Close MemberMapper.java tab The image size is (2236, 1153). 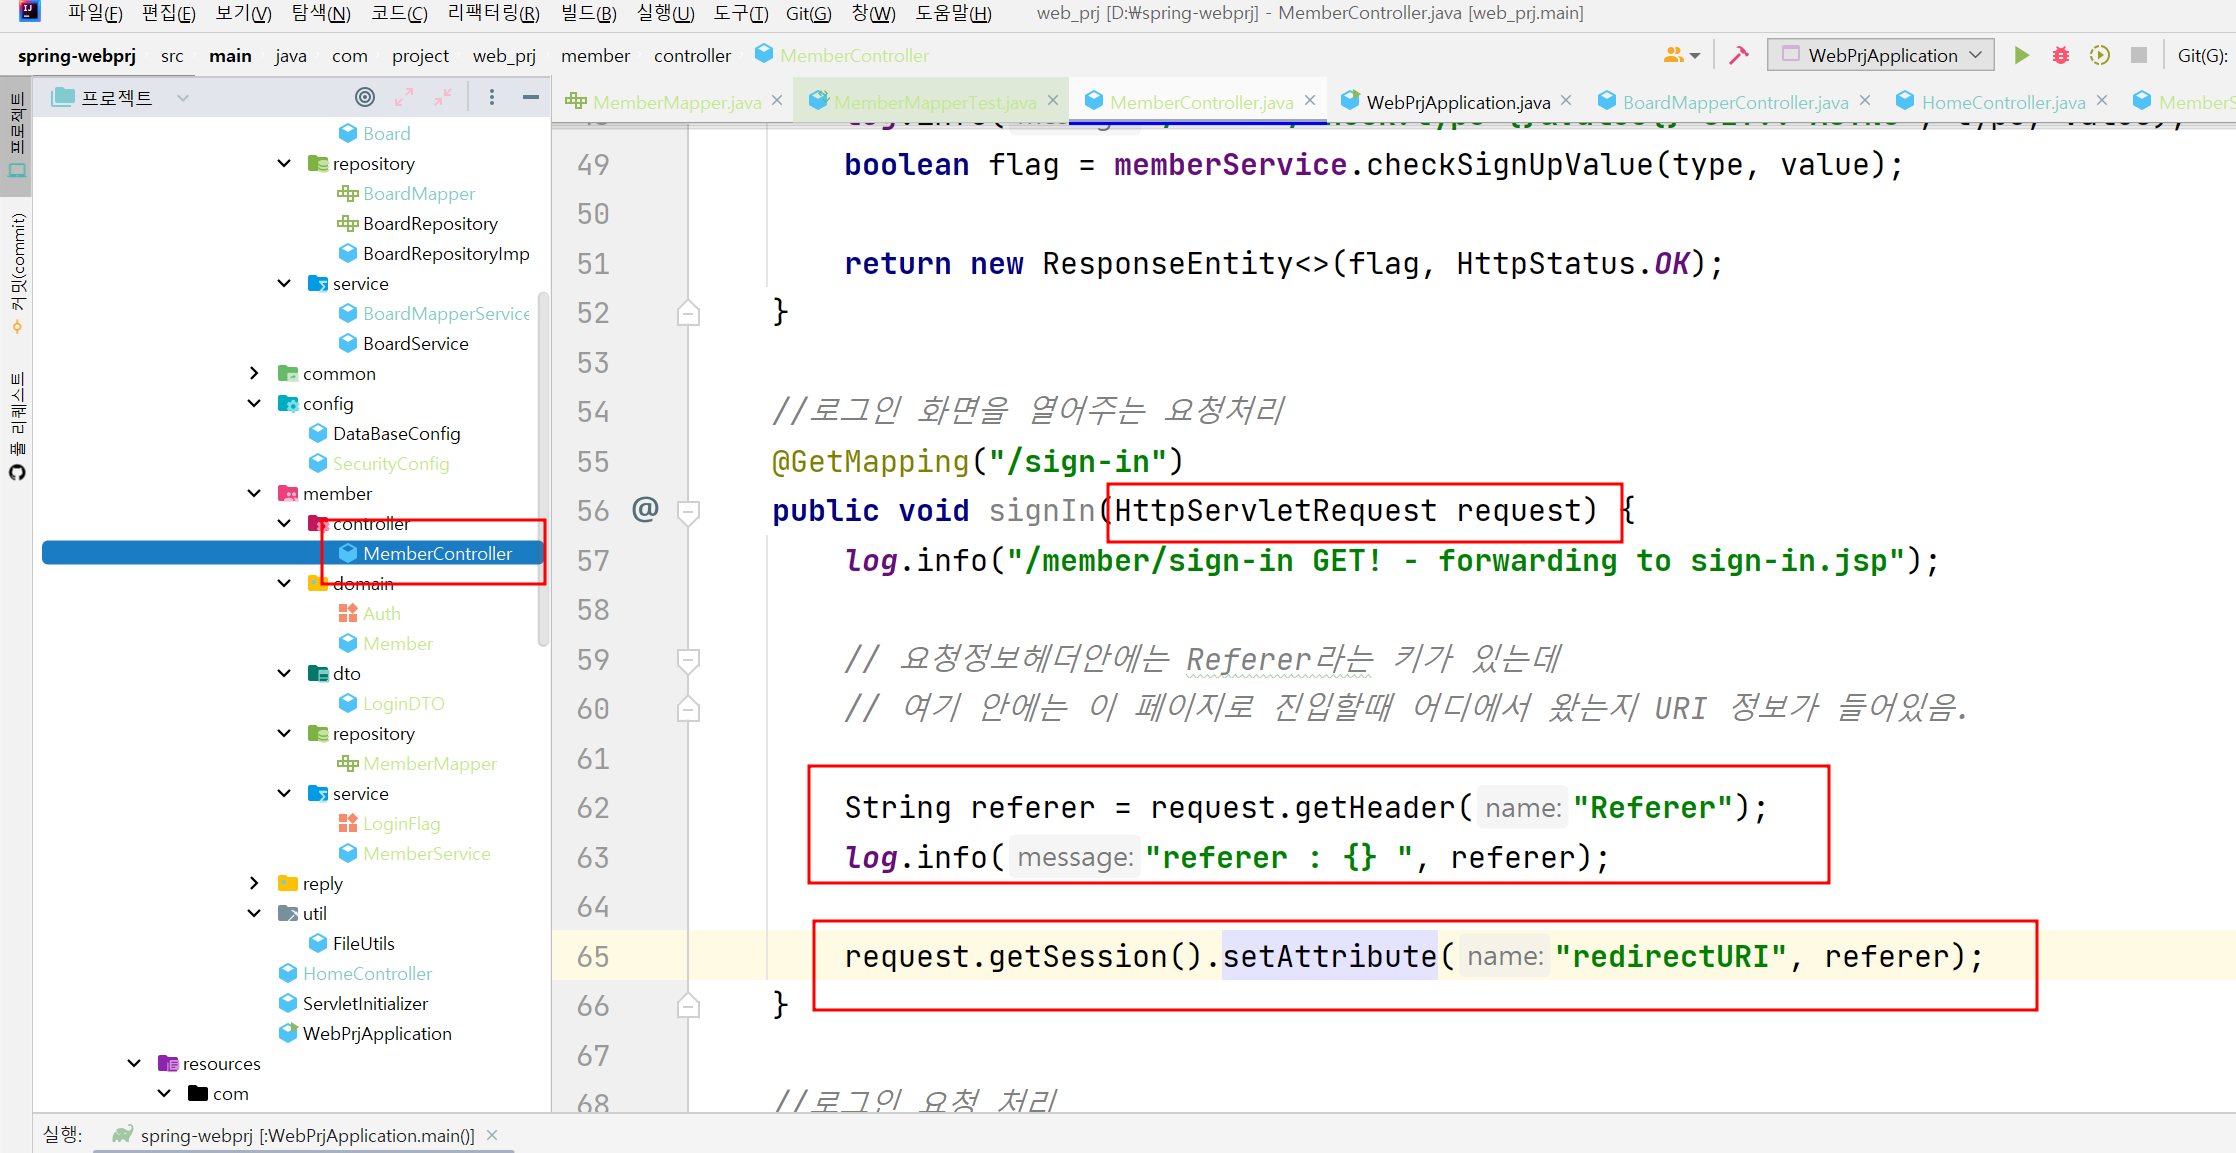point(777,101)
